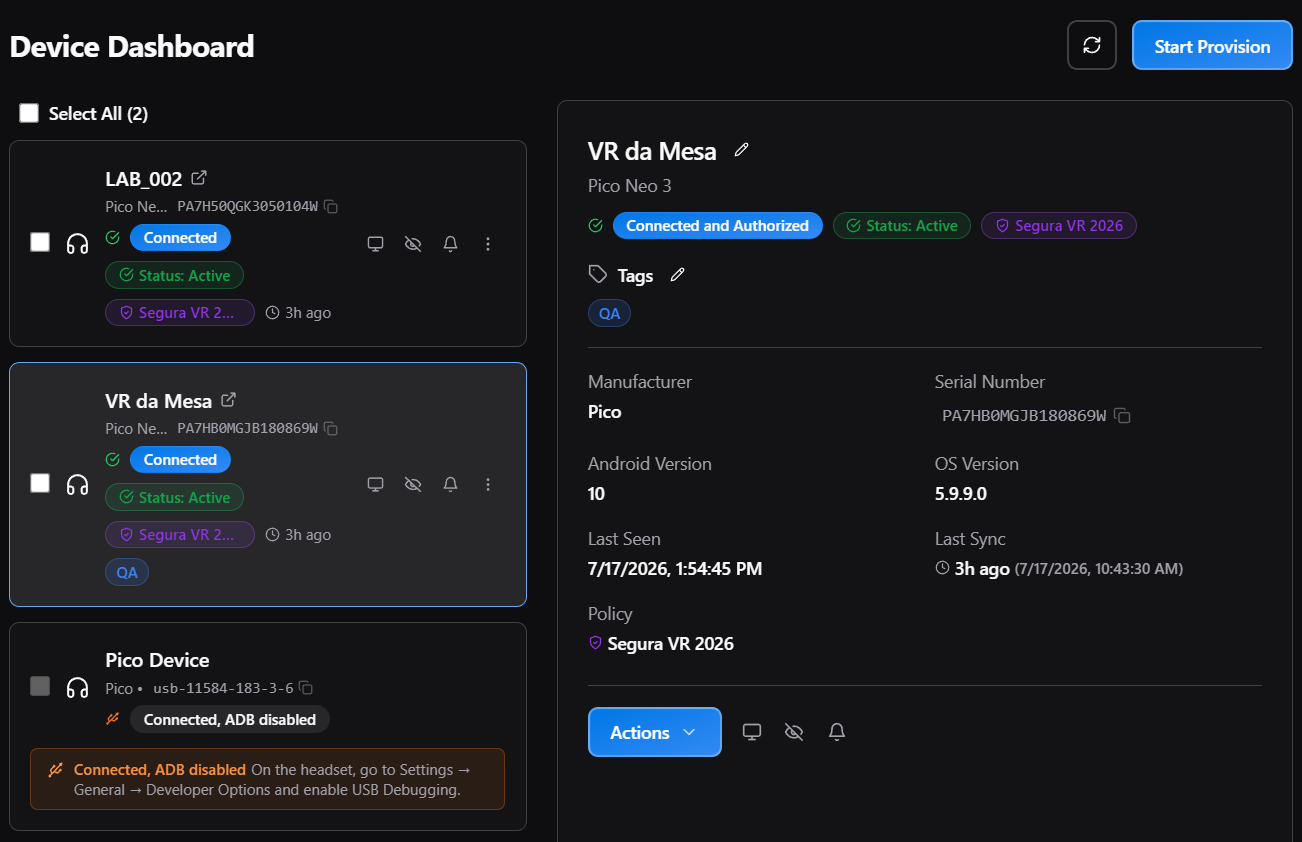Click the disabled Pico Device checkbox
Screen dimensions: 1302x842
click(40, 686)
